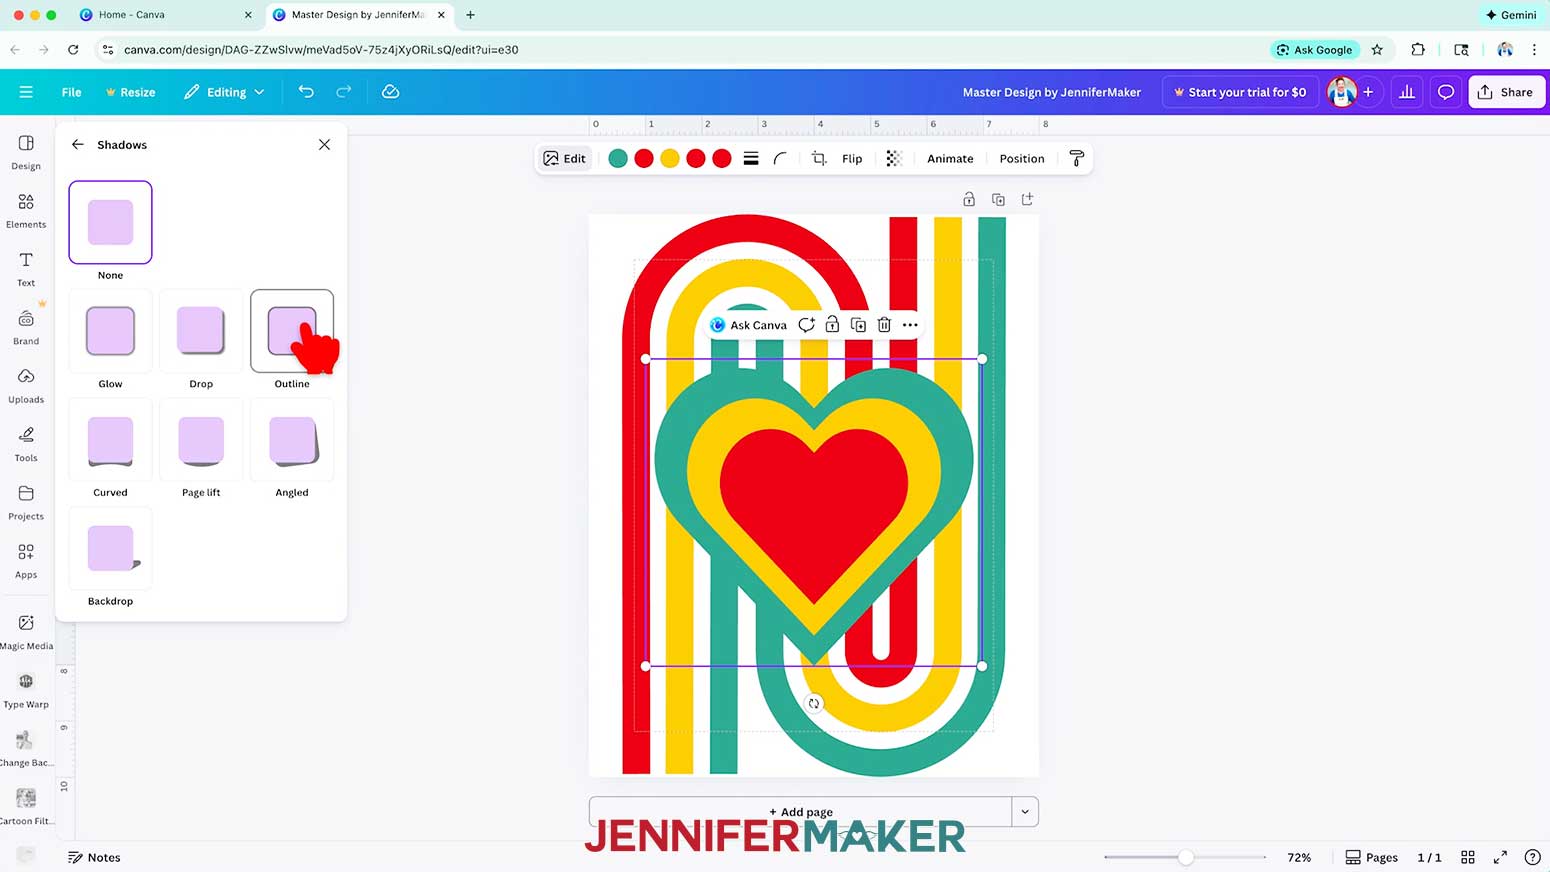Click the lock page icon above canvas
This screenshot has width=1550, height=872.
[969, 199]
